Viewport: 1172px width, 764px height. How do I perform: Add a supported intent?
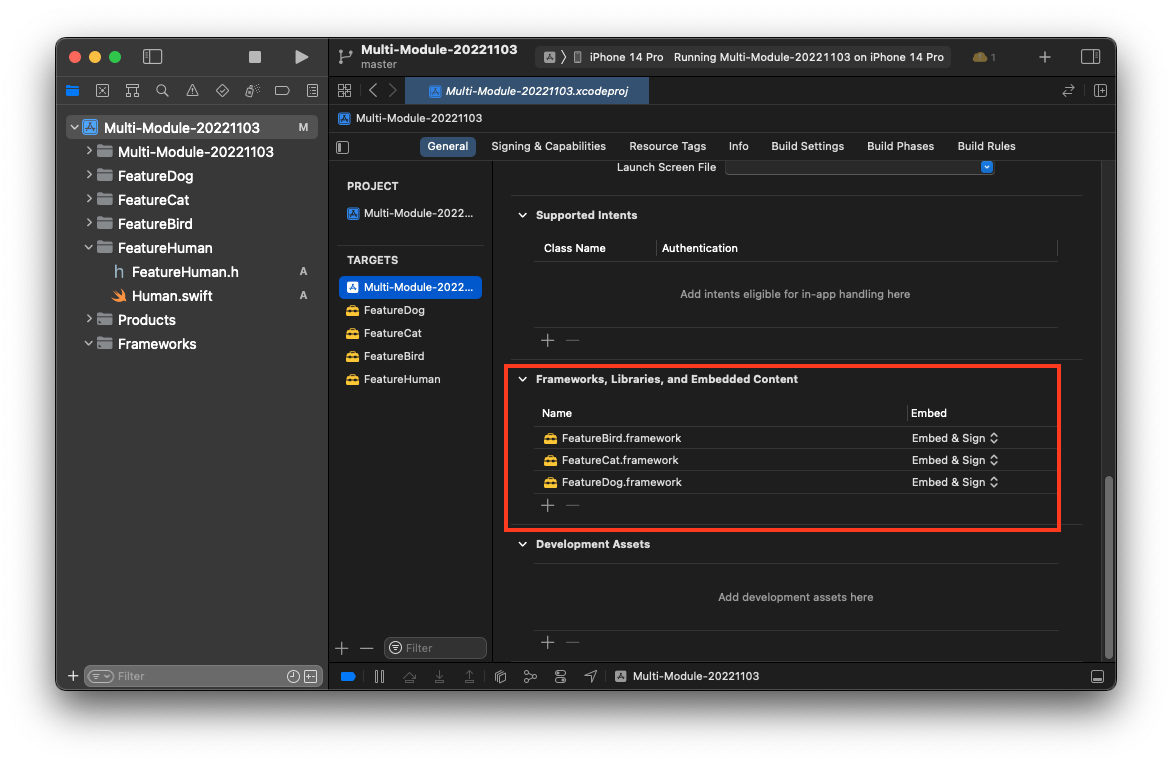(x=548, y=341)
